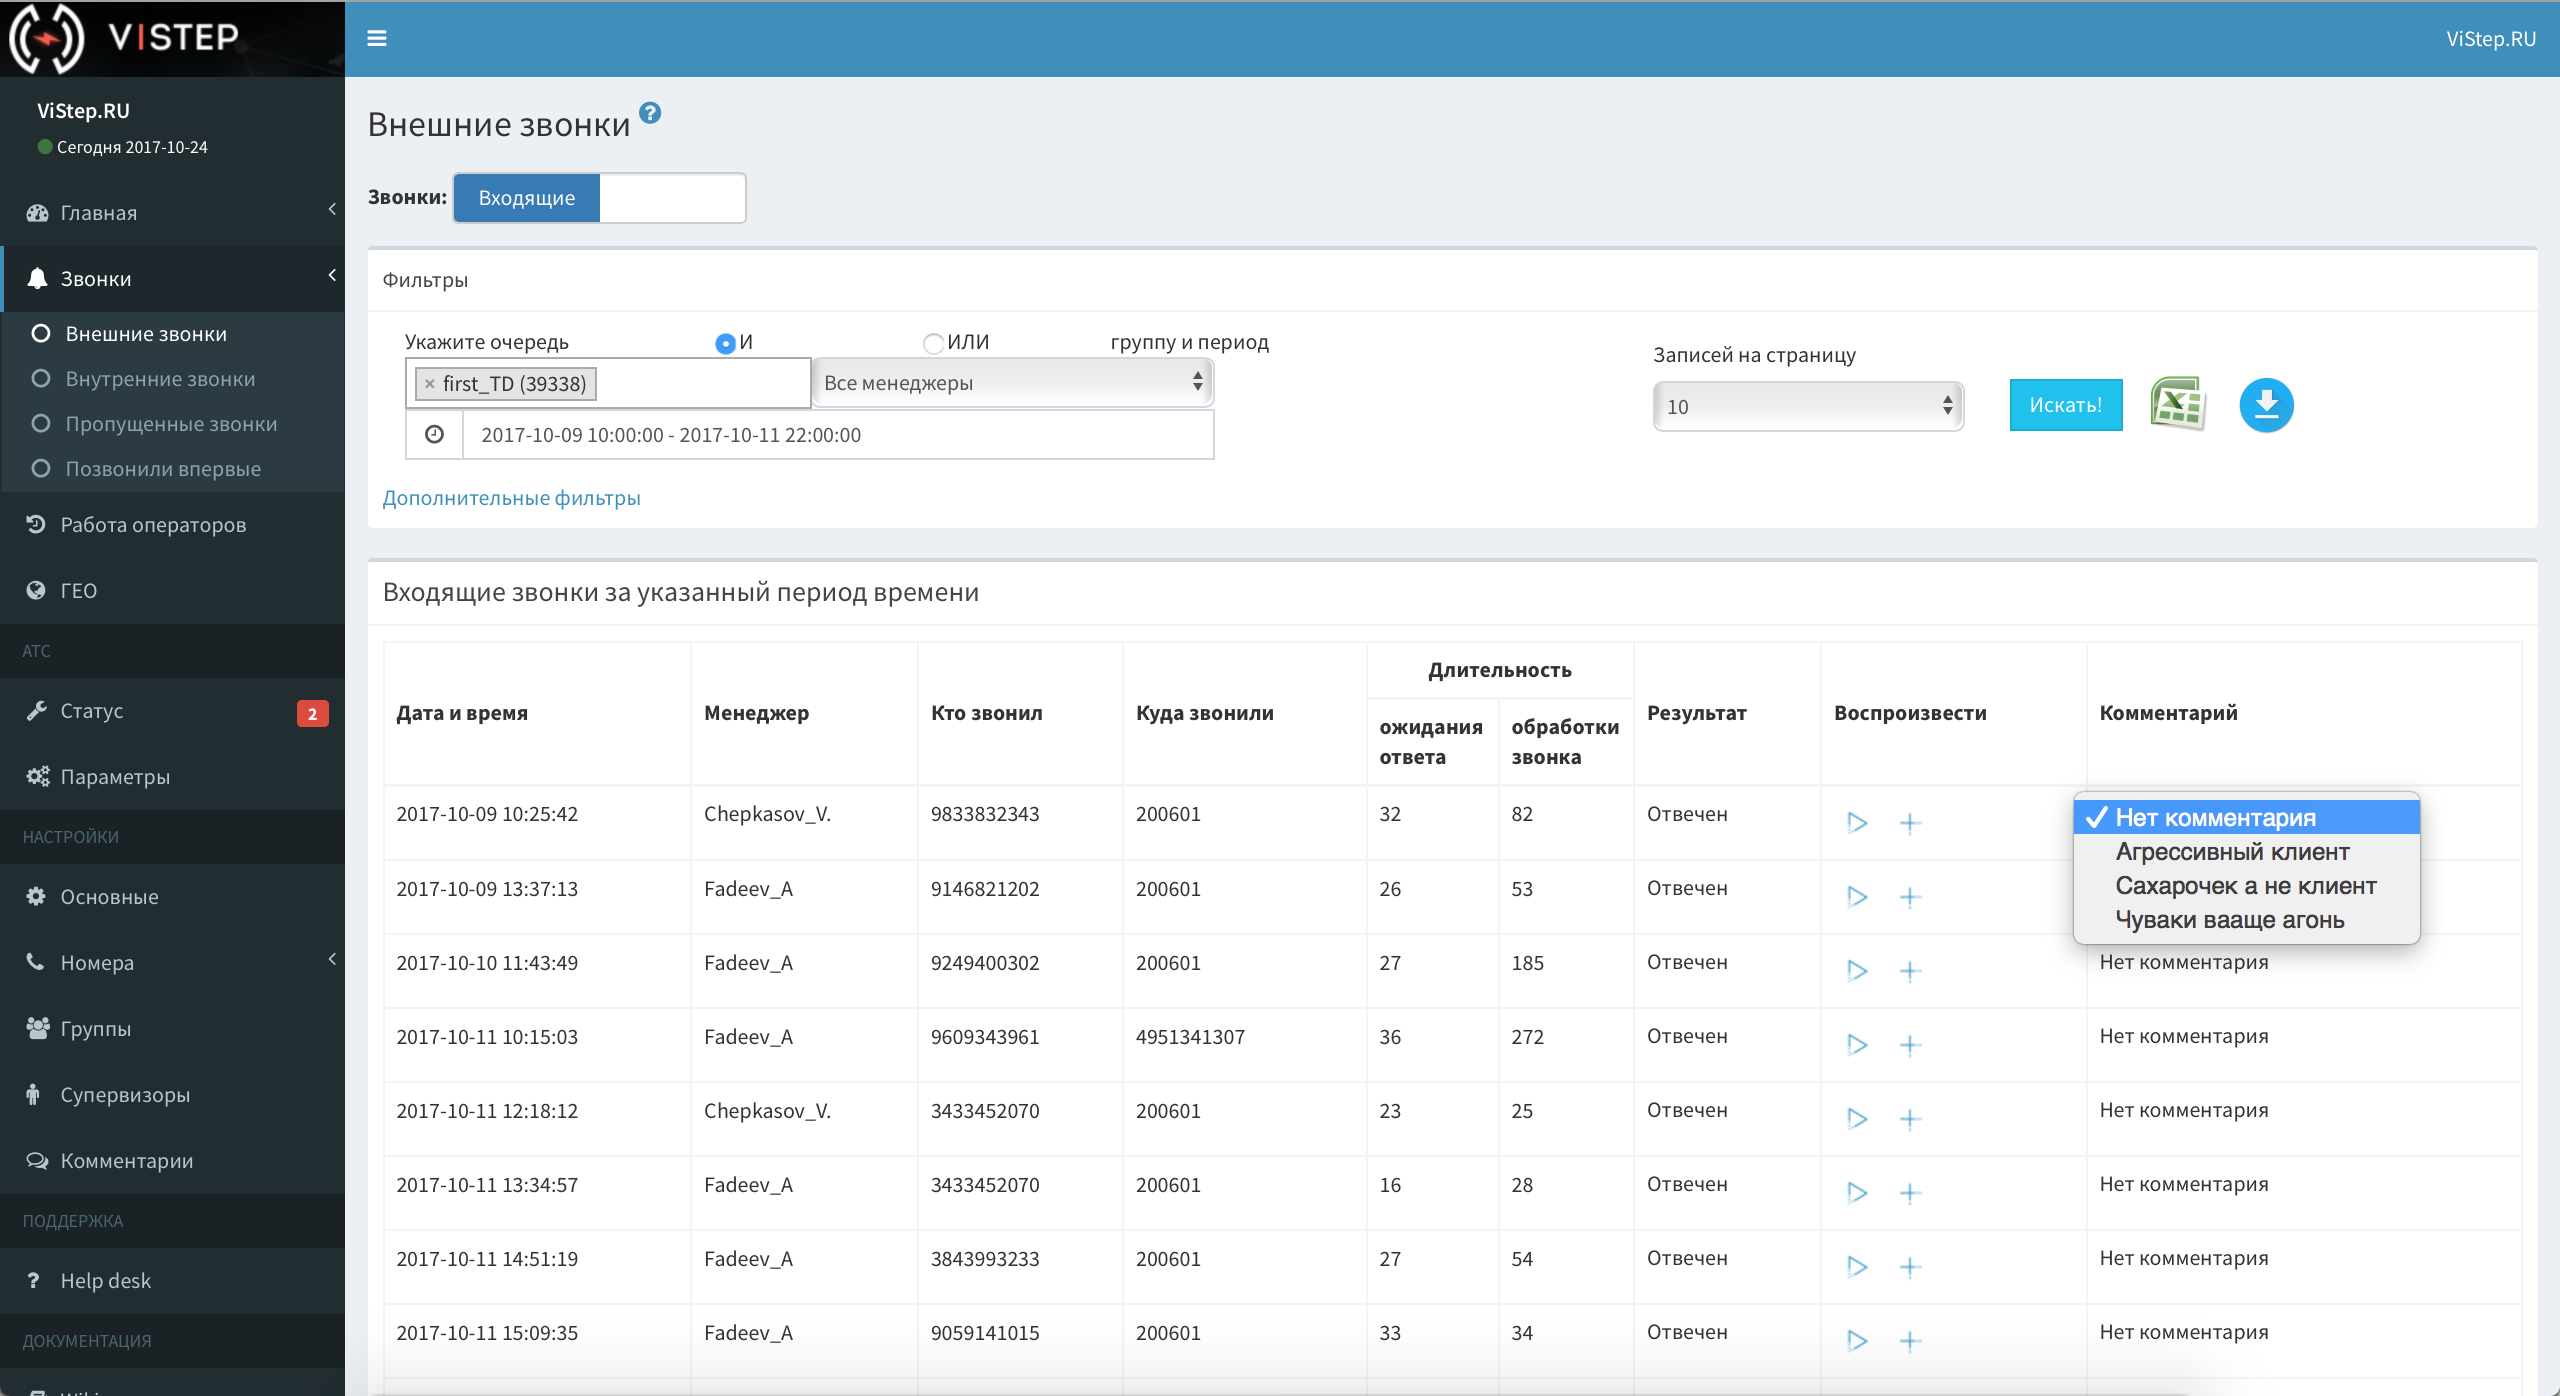Collapse the Звонки sidebar section
The height and width of the screenshot is (1396, 2560).
point(331,274)
